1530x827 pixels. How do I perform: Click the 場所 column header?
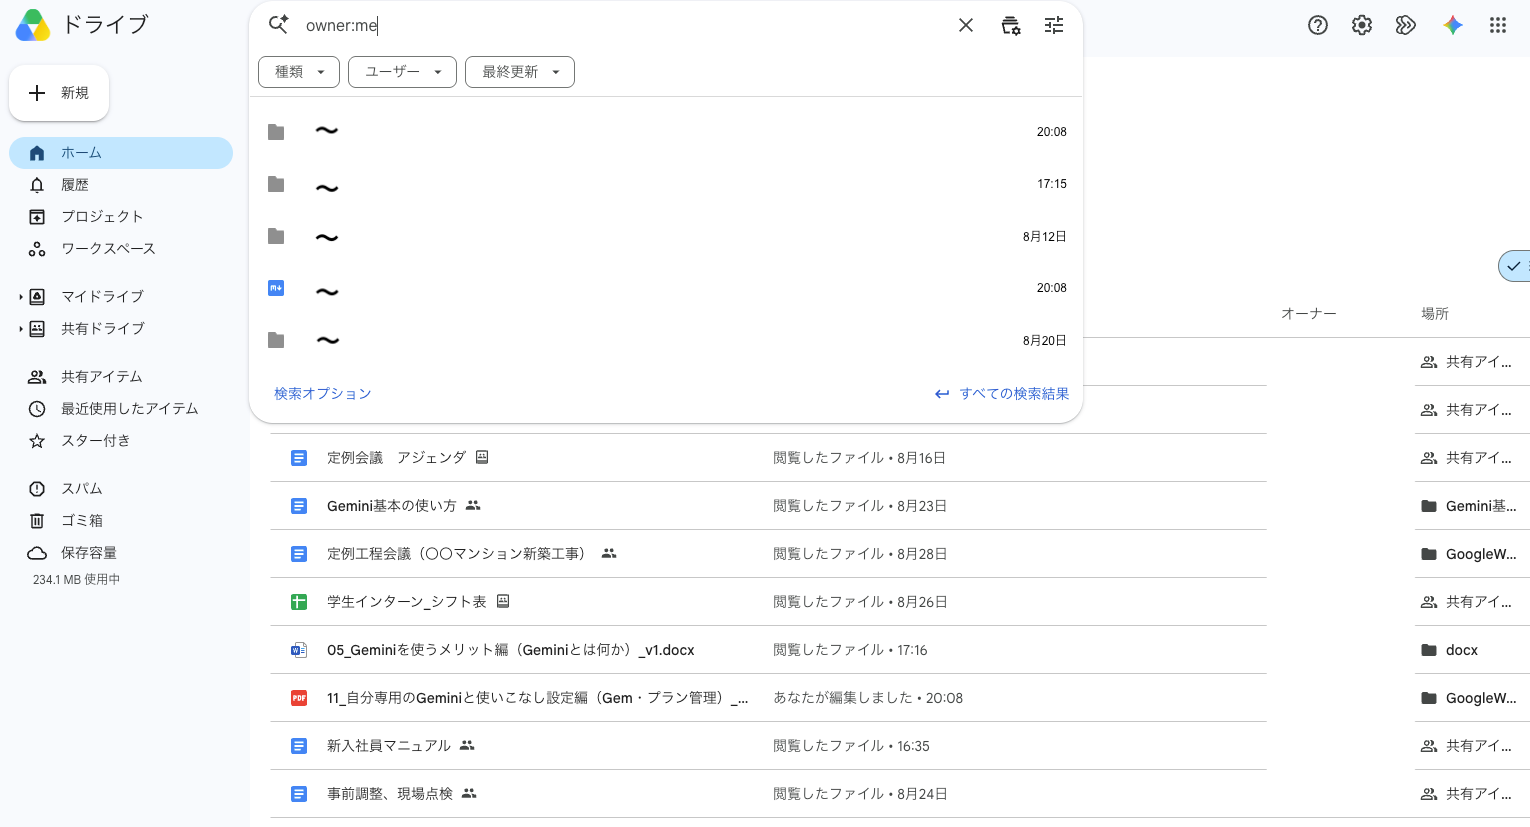click(1435, 314)
